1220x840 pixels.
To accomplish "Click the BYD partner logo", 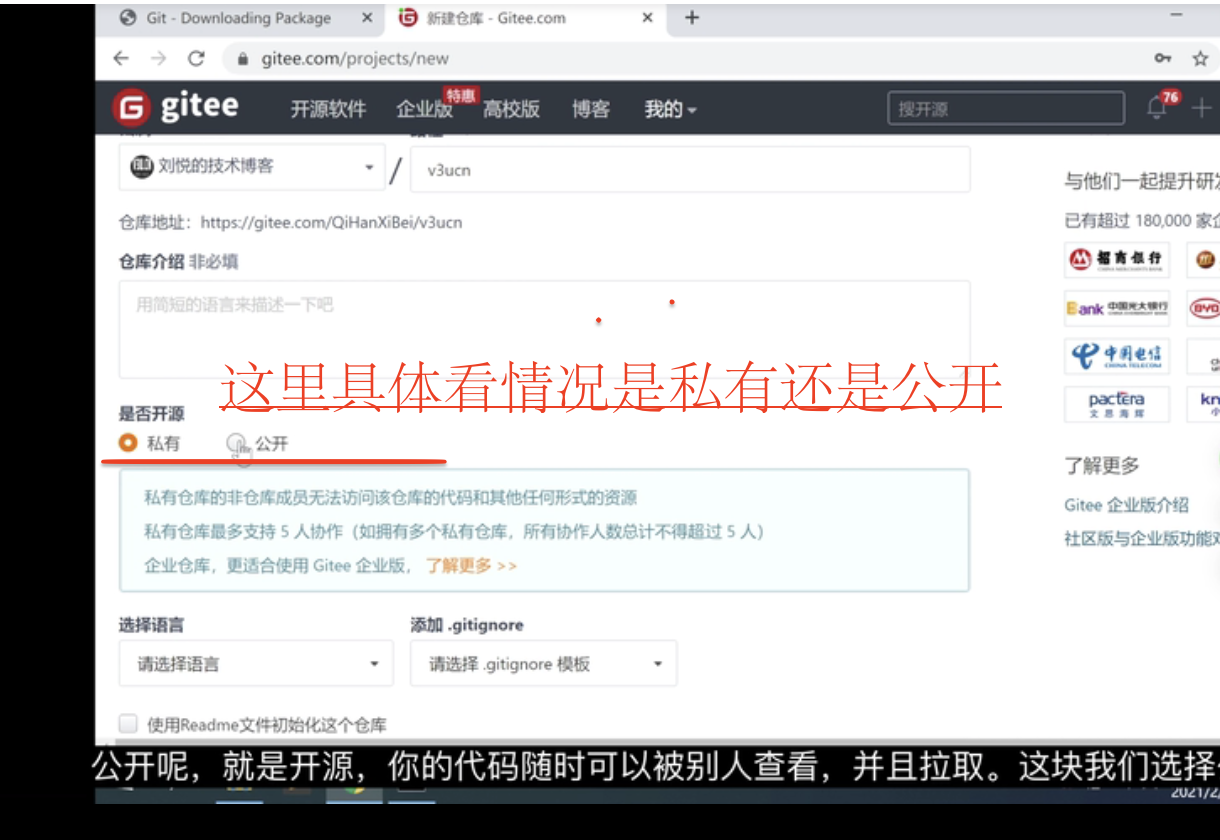I will [x=1204, y=308].
